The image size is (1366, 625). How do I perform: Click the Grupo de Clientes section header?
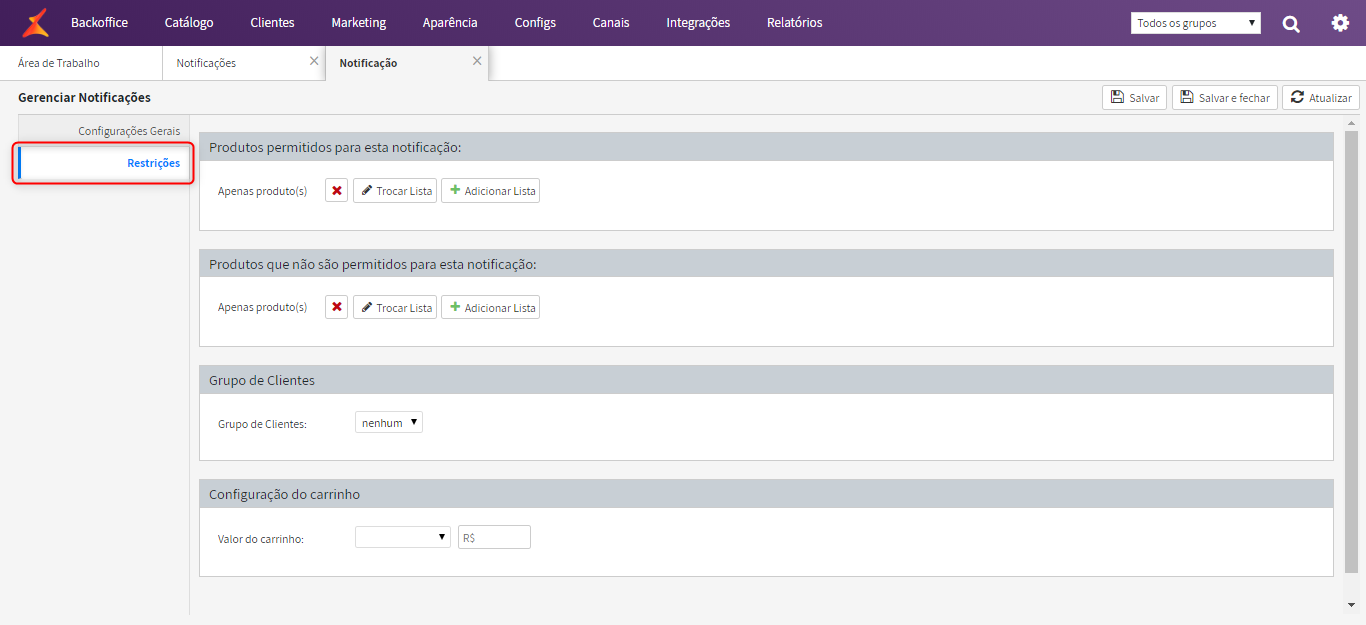766,380
